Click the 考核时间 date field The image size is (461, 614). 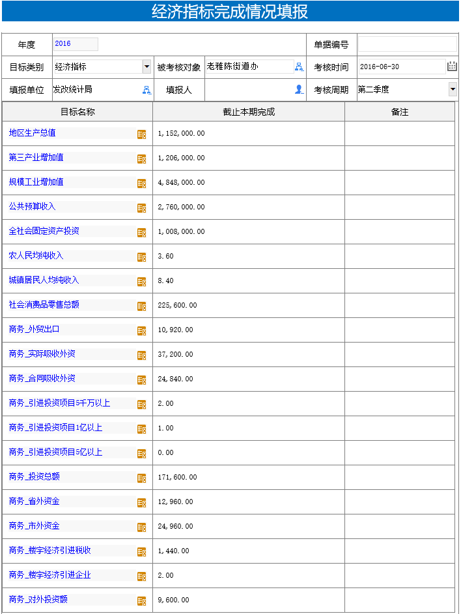[x=402, y=67]
